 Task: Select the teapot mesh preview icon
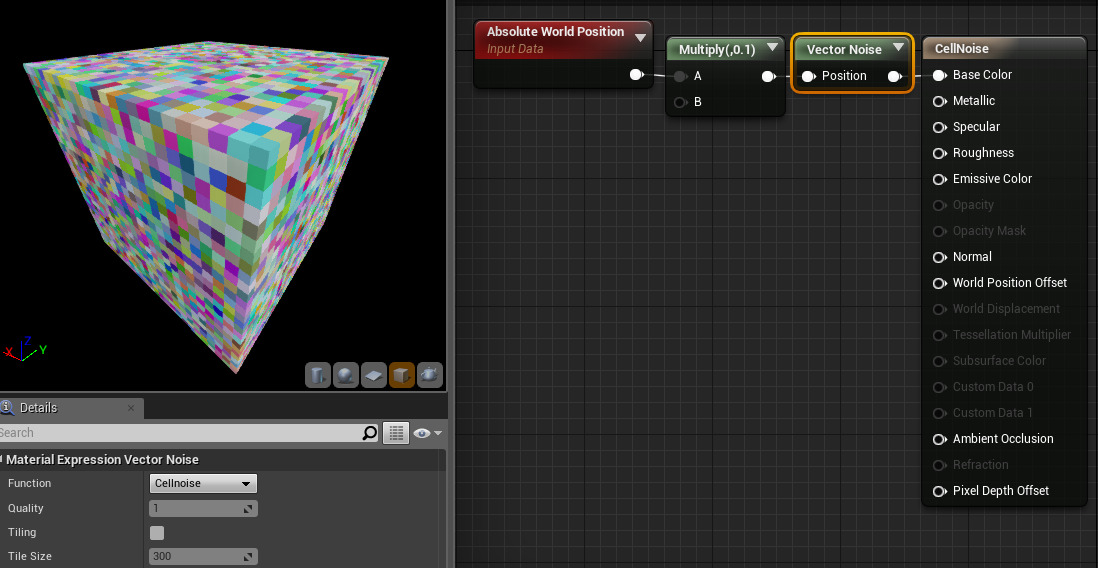click(430, 375)
